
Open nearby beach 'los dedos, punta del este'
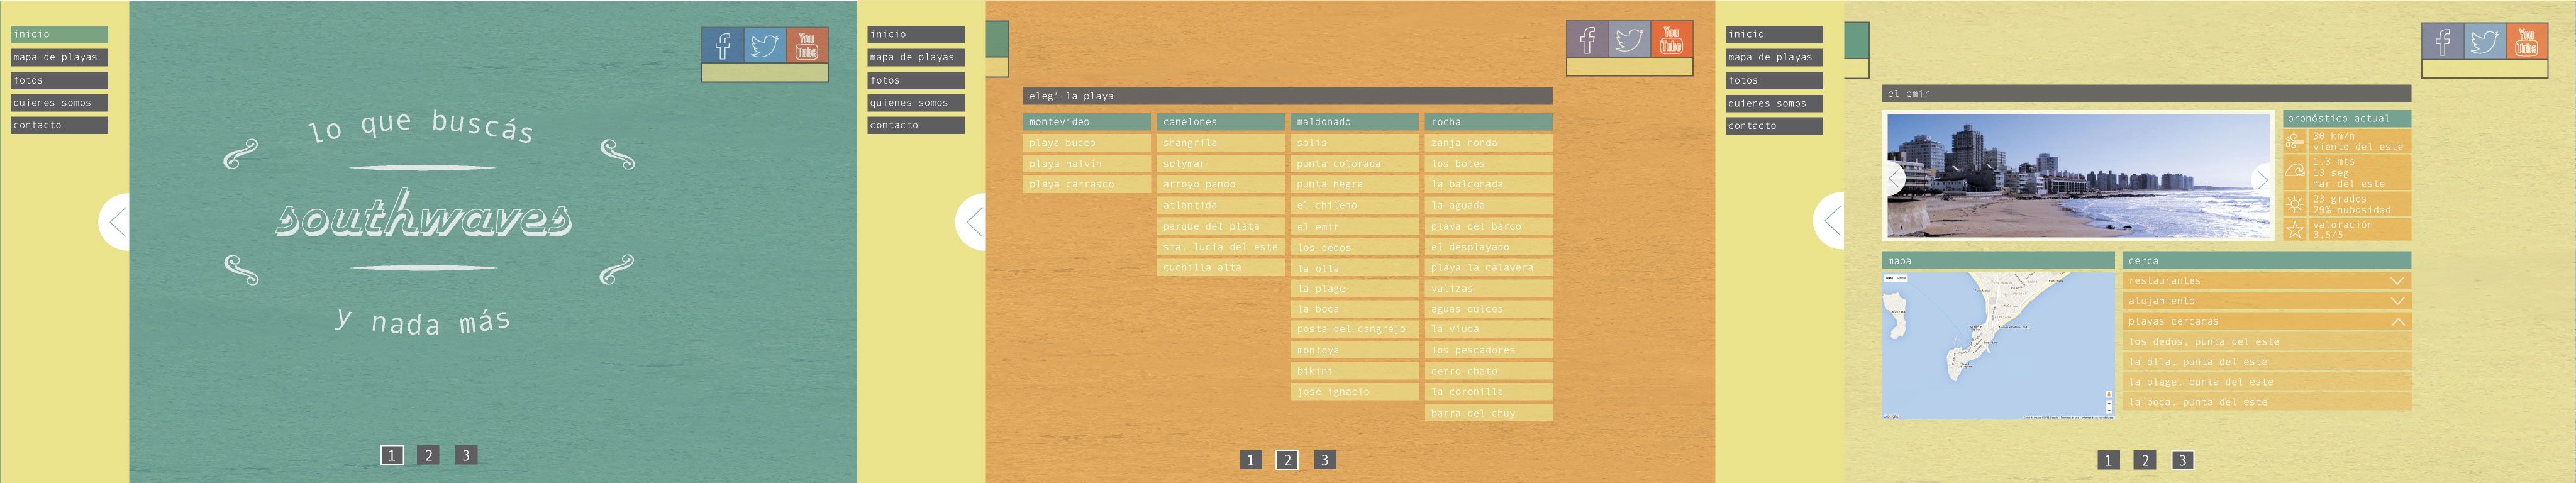(x=2267, y=342)
